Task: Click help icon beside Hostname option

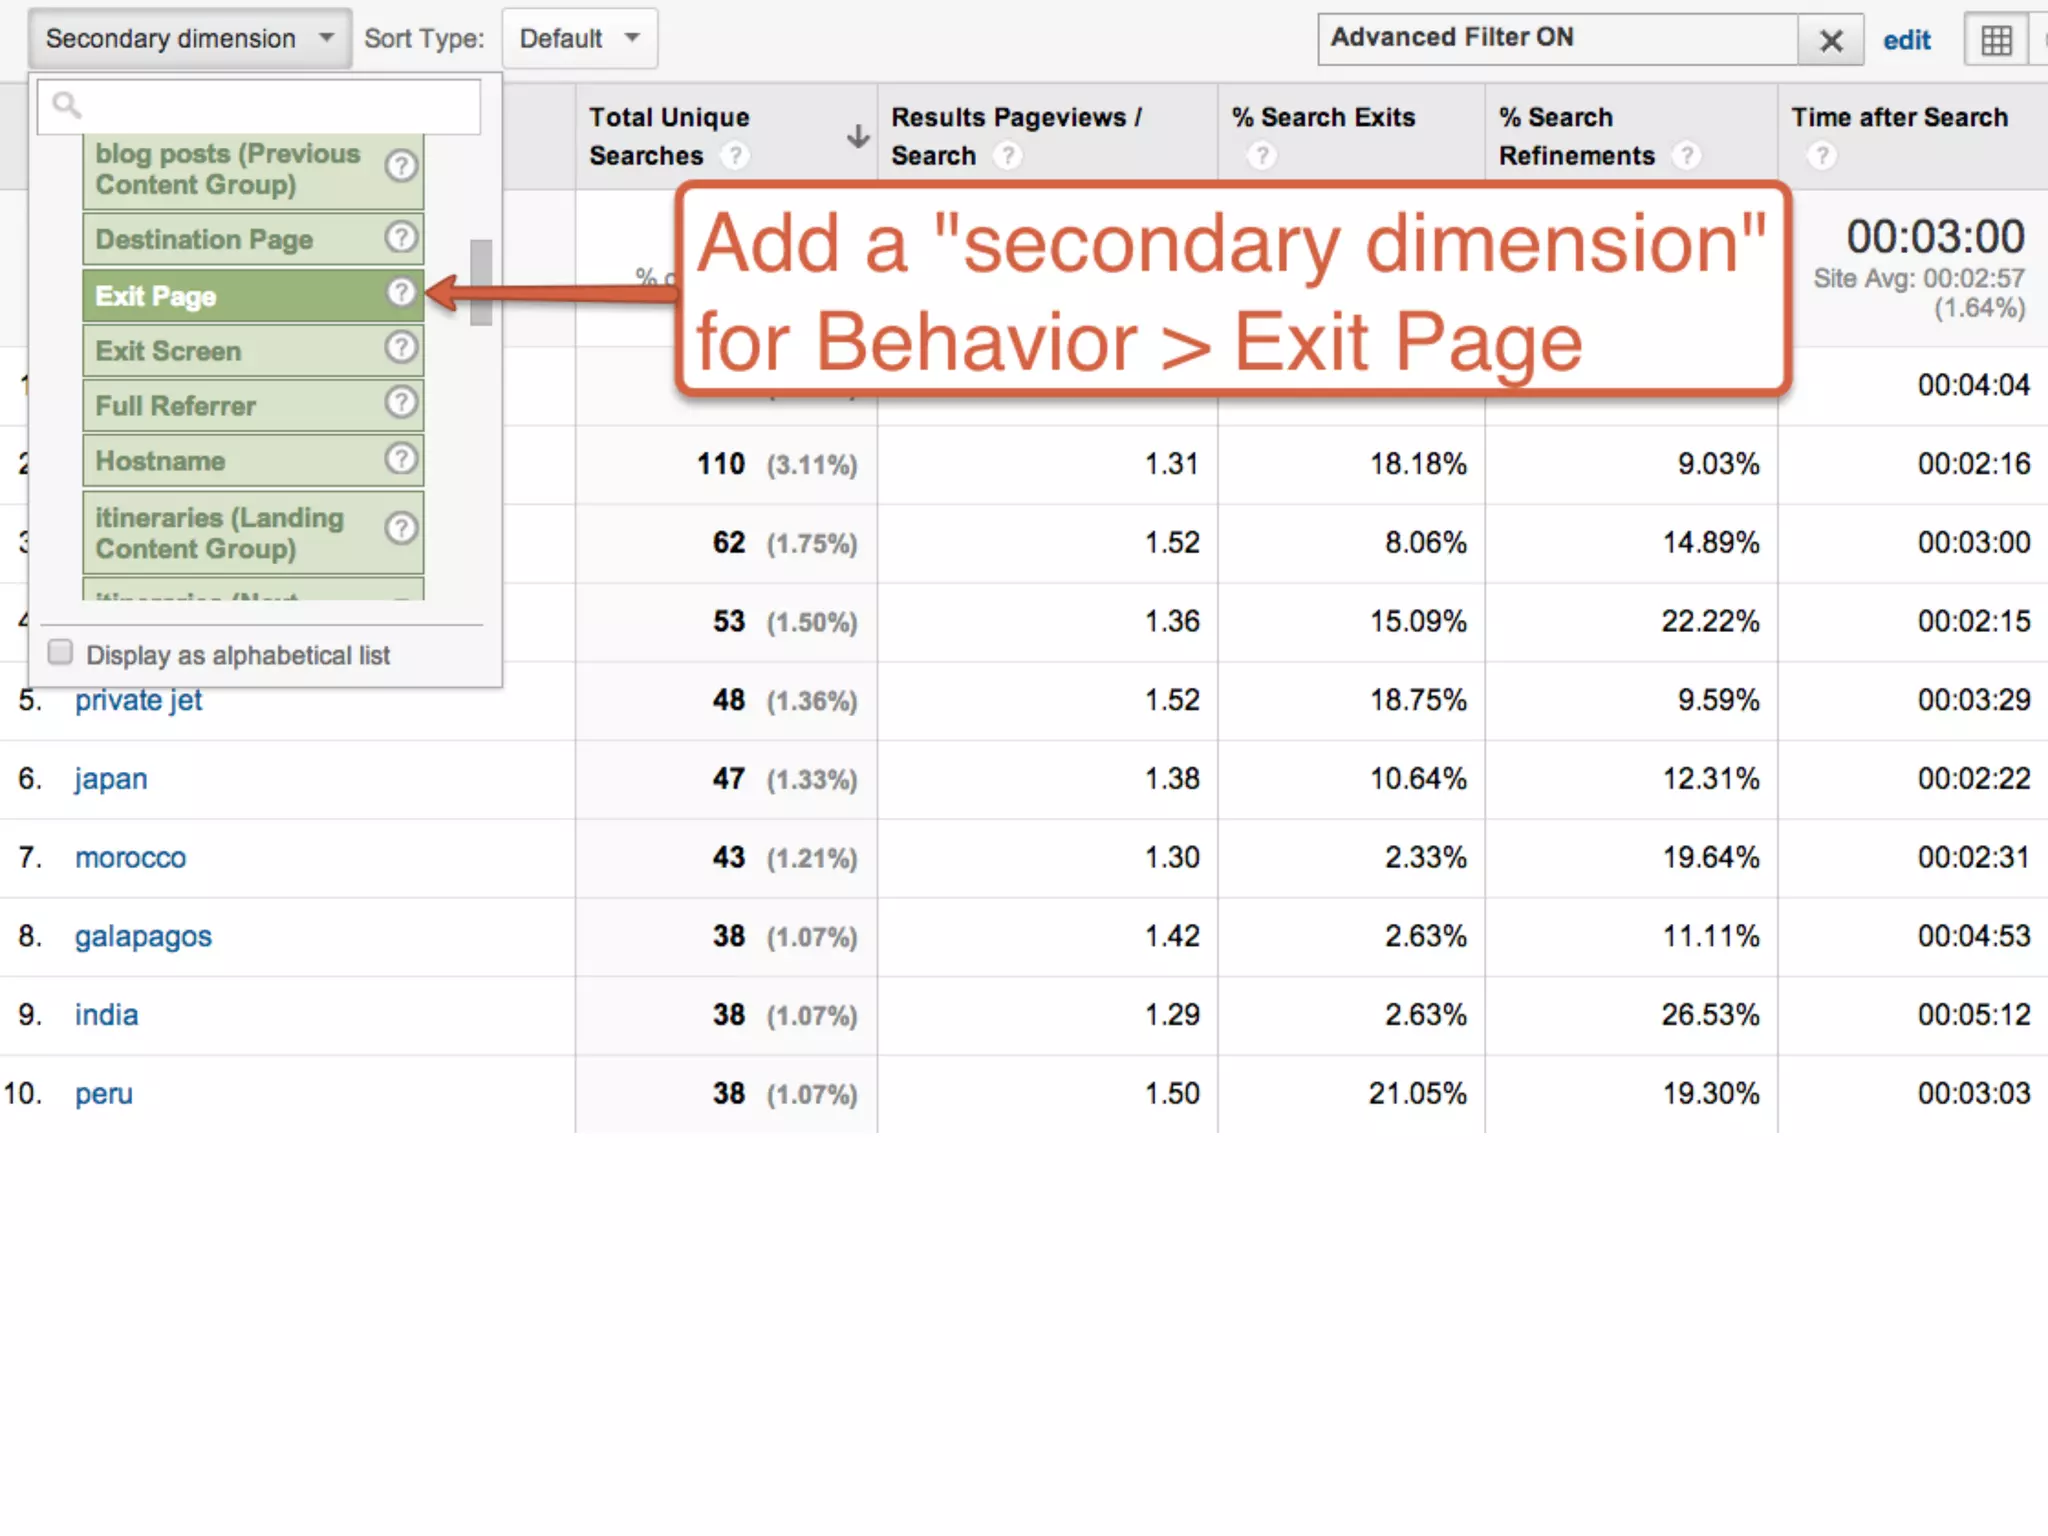Action: 401,459
